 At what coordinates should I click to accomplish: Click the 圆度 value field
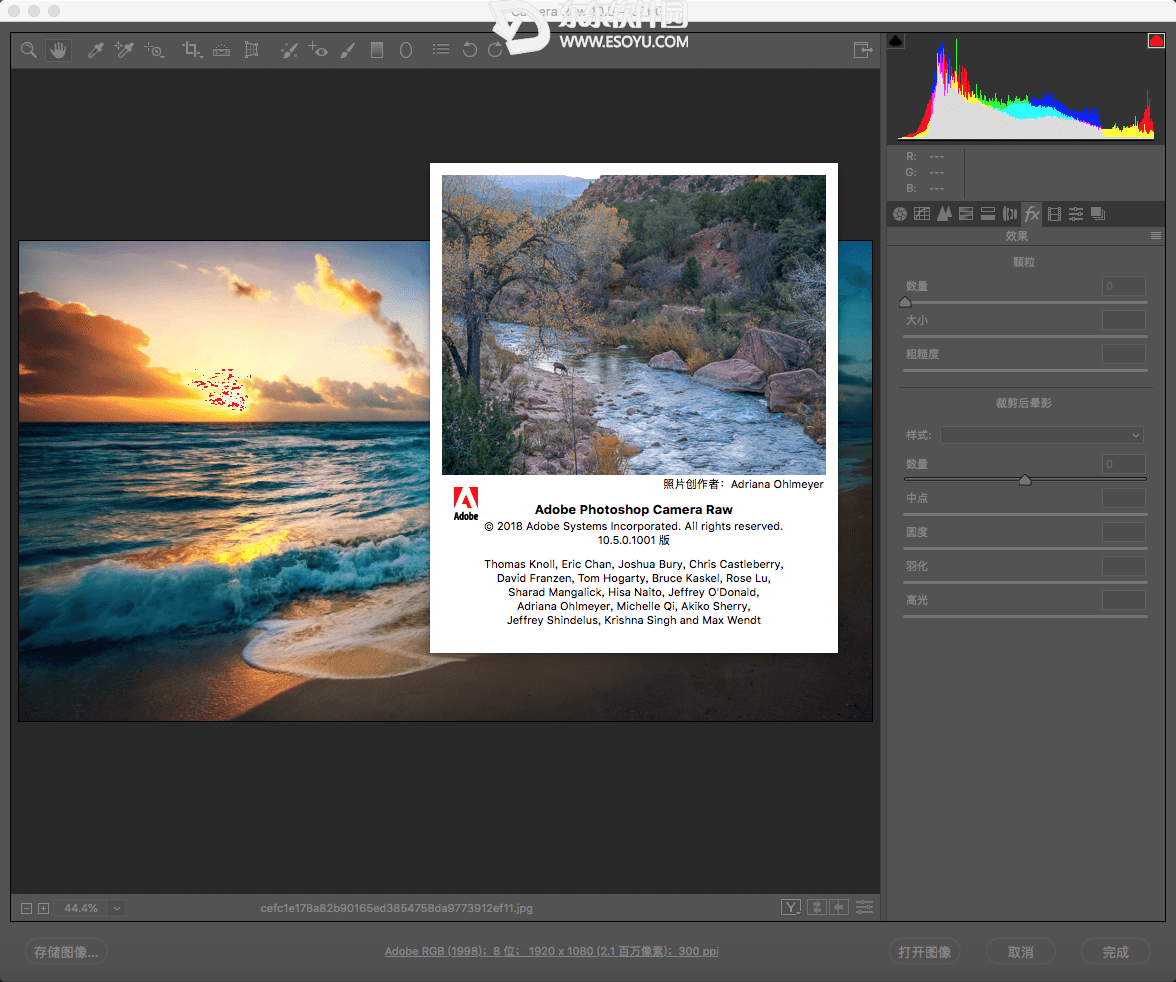(1124, 532)
